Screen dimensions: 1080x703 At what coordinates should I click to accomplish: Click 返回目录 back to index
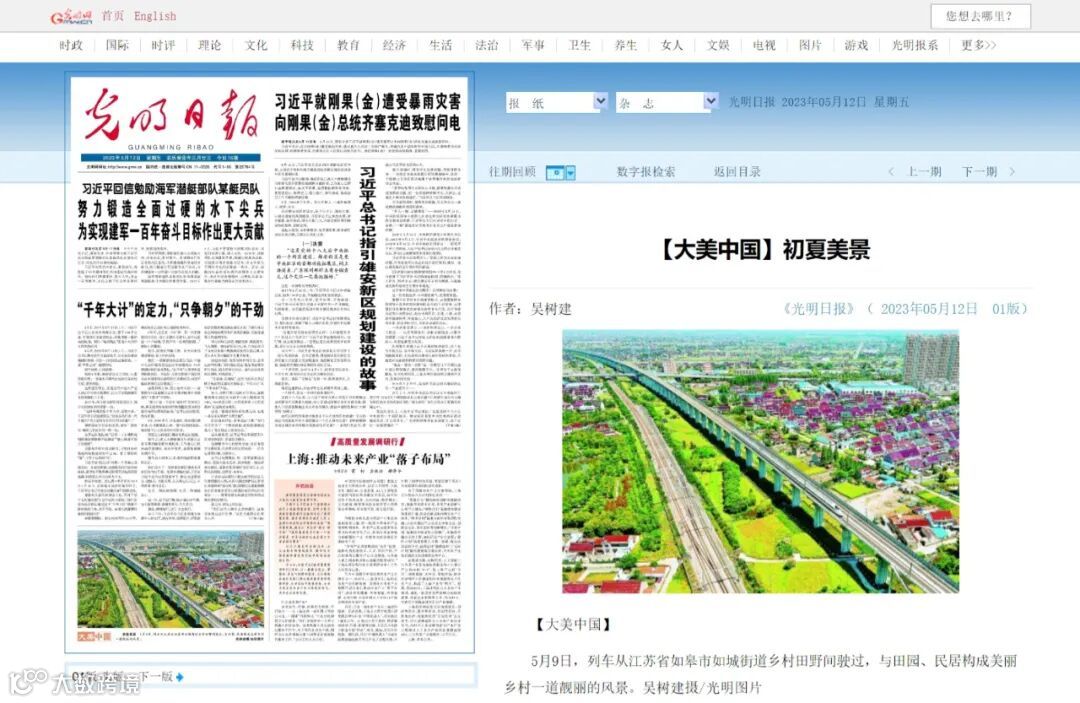coord(737,171)
